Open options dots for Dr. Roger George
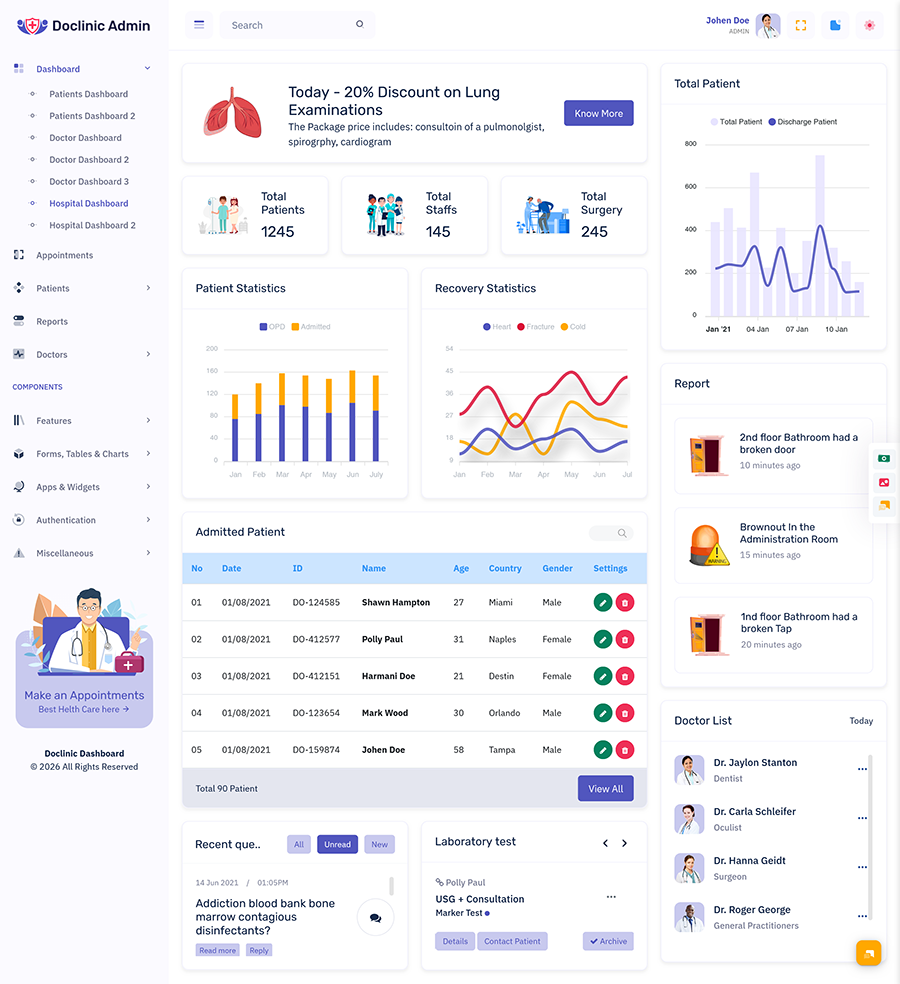This screenshot has height=984, width=900. (x=862, y=916)
